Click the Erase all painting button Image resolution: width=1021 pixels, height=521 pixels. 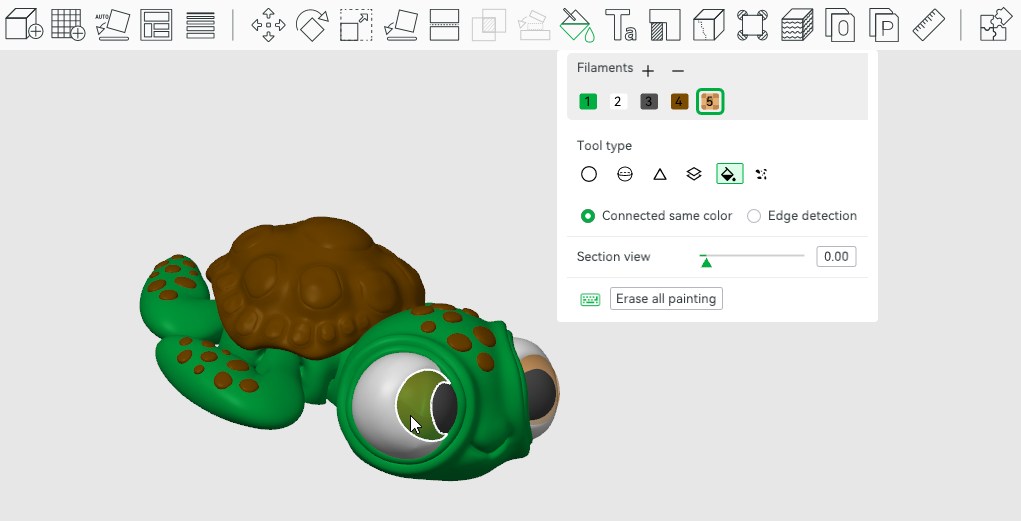click(666, 299)
